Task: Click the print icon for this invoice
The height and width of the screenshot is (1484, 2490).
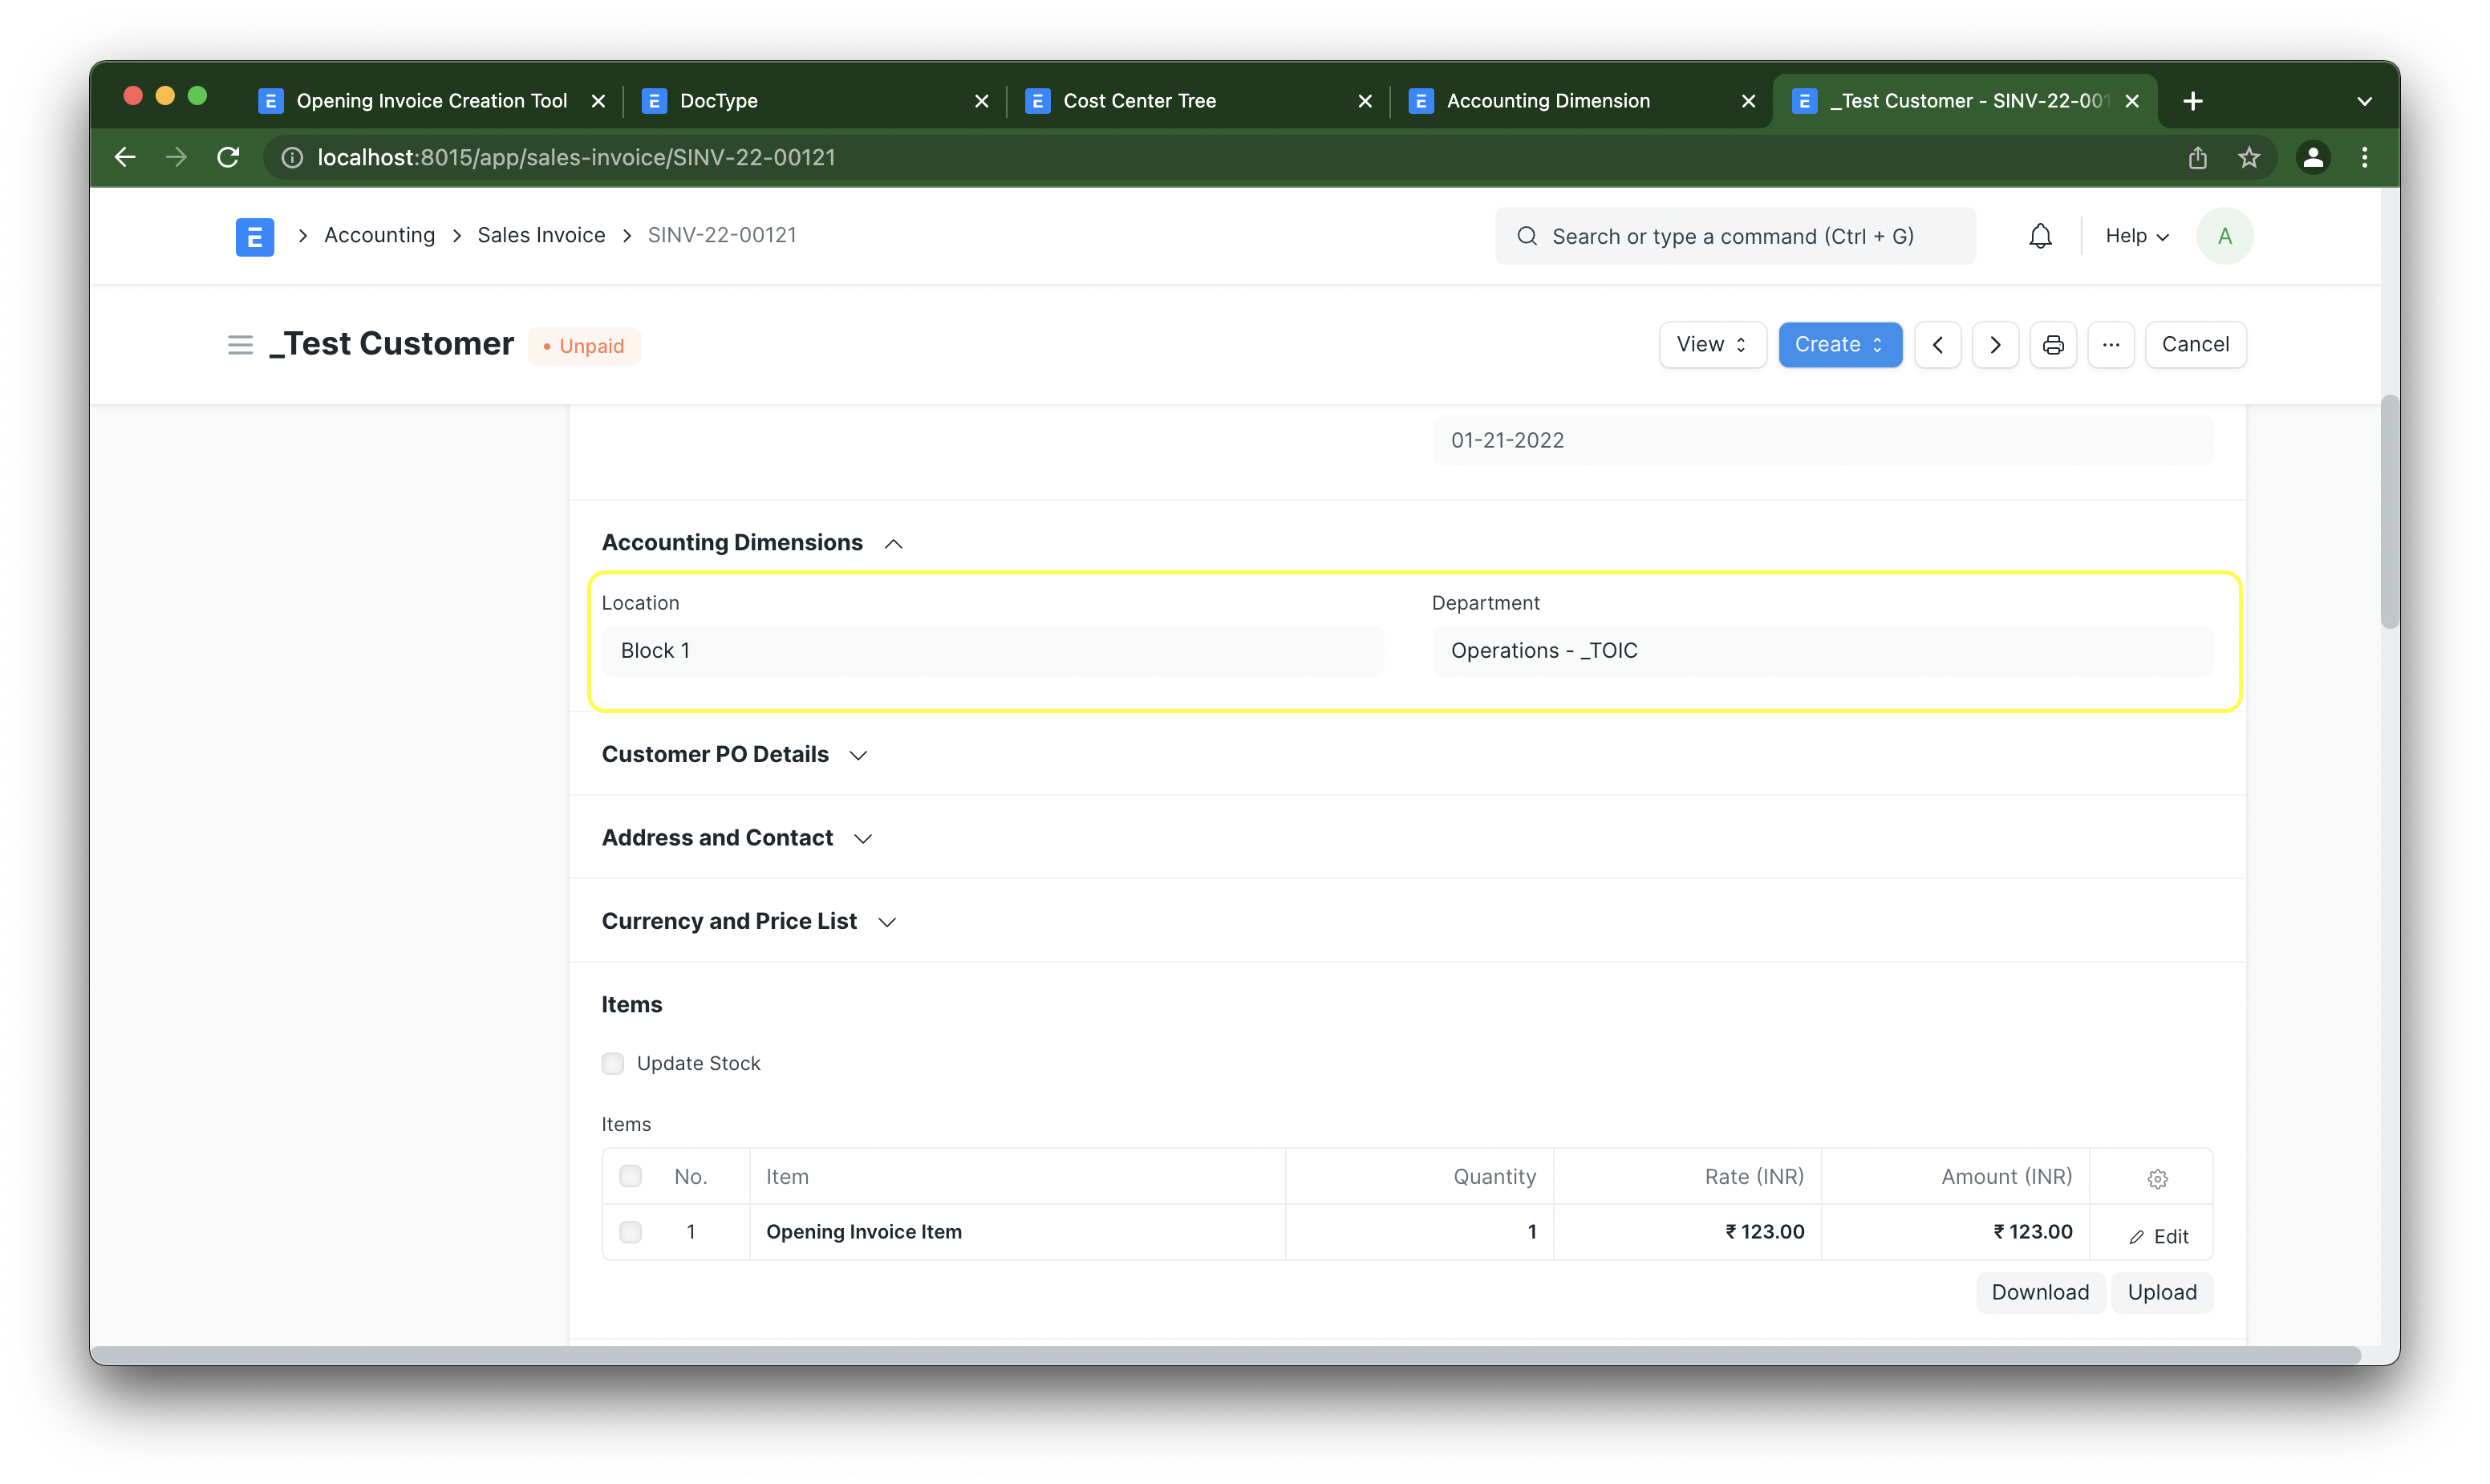Action: pos(2052,343)
